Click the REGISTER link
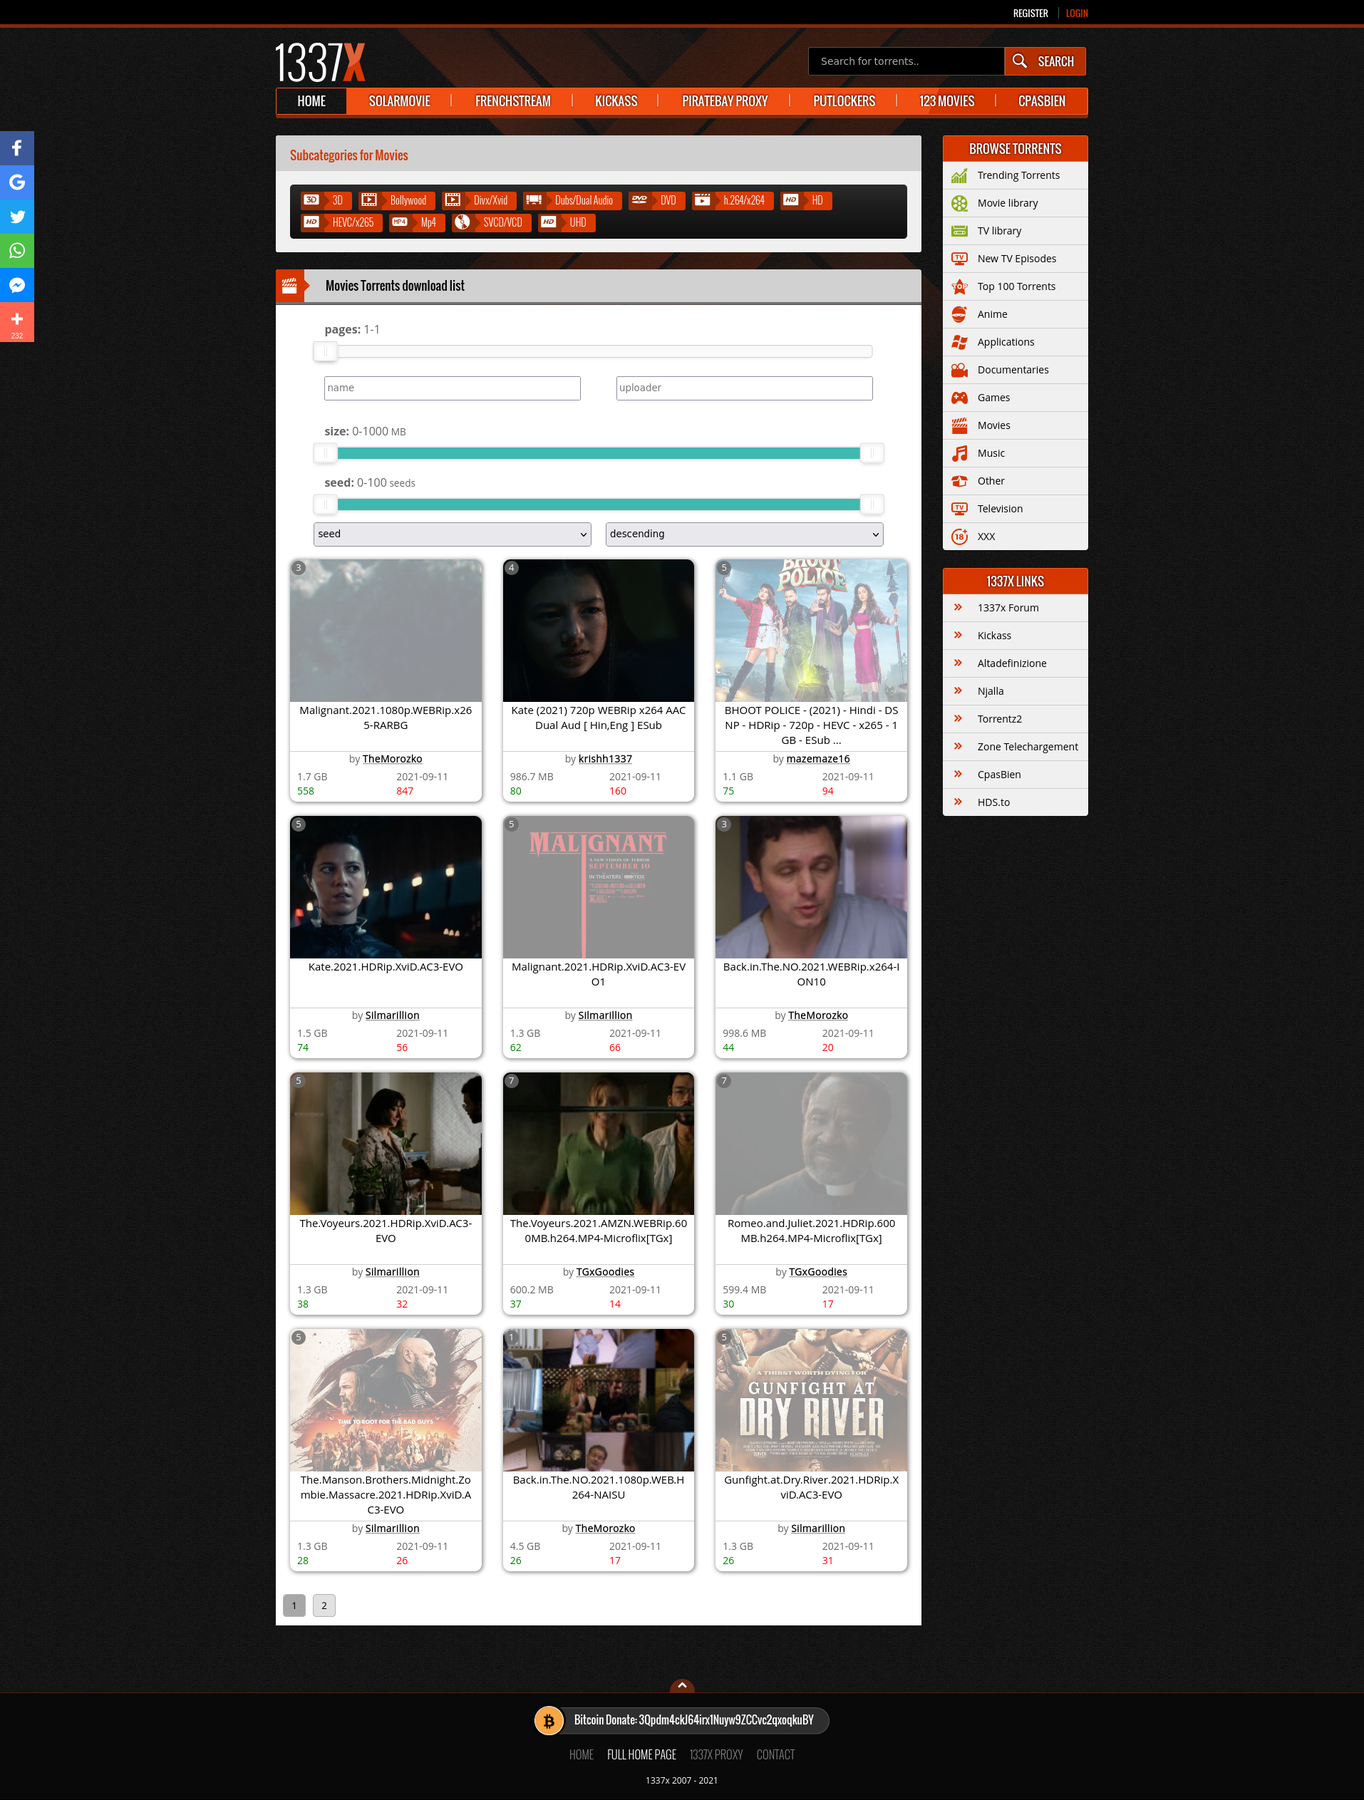This screenshot has height=1800, width=1364. coord(1030,13)
